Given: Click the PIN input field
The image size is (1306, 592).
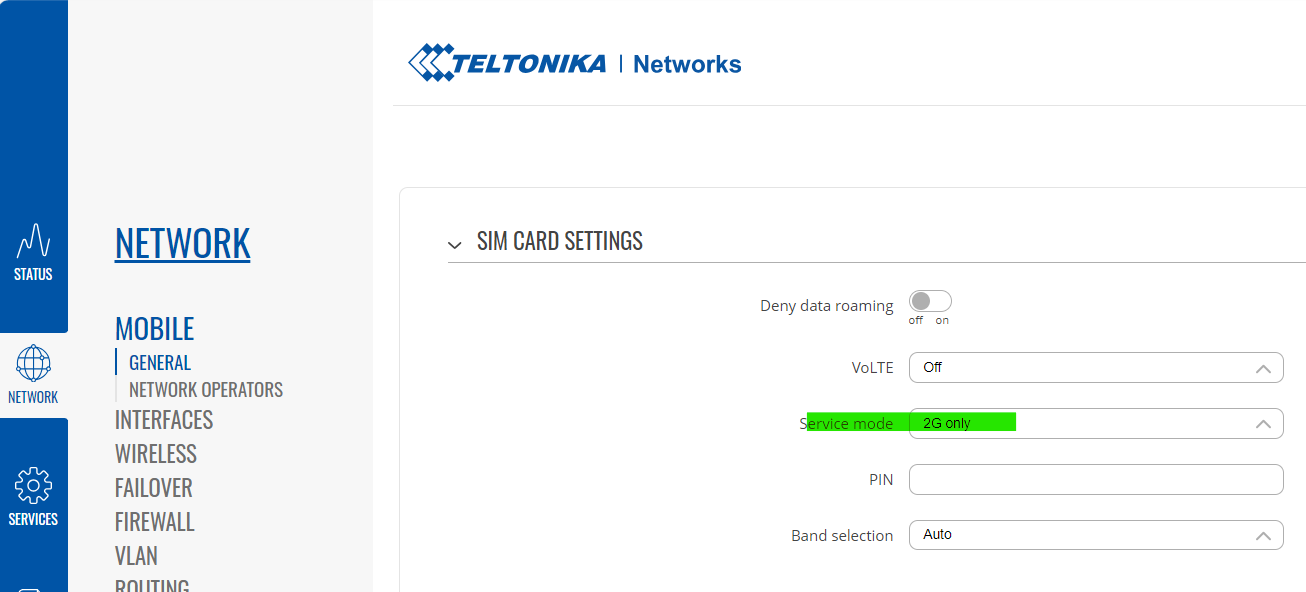Looking at the screenshot, I should coord(1096,479).
